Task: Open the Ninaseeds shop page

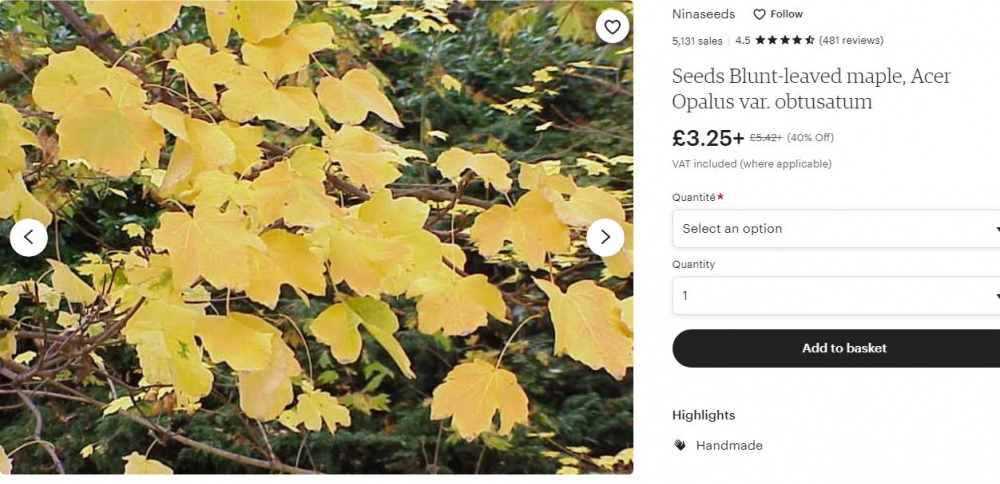Action: pyautogui.click(x=703, y=14)
